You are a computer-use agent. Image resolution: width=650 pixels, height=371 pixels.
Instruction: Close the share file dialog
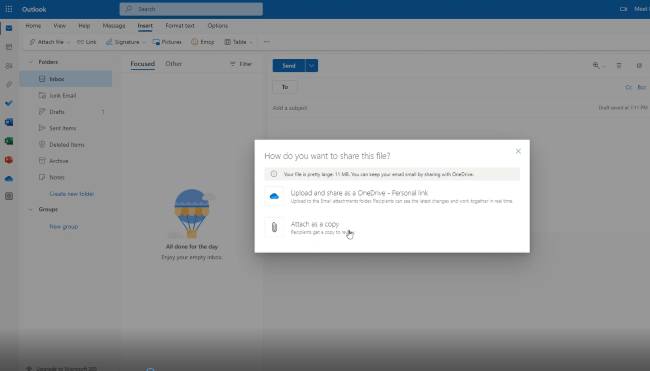point(518,151)
